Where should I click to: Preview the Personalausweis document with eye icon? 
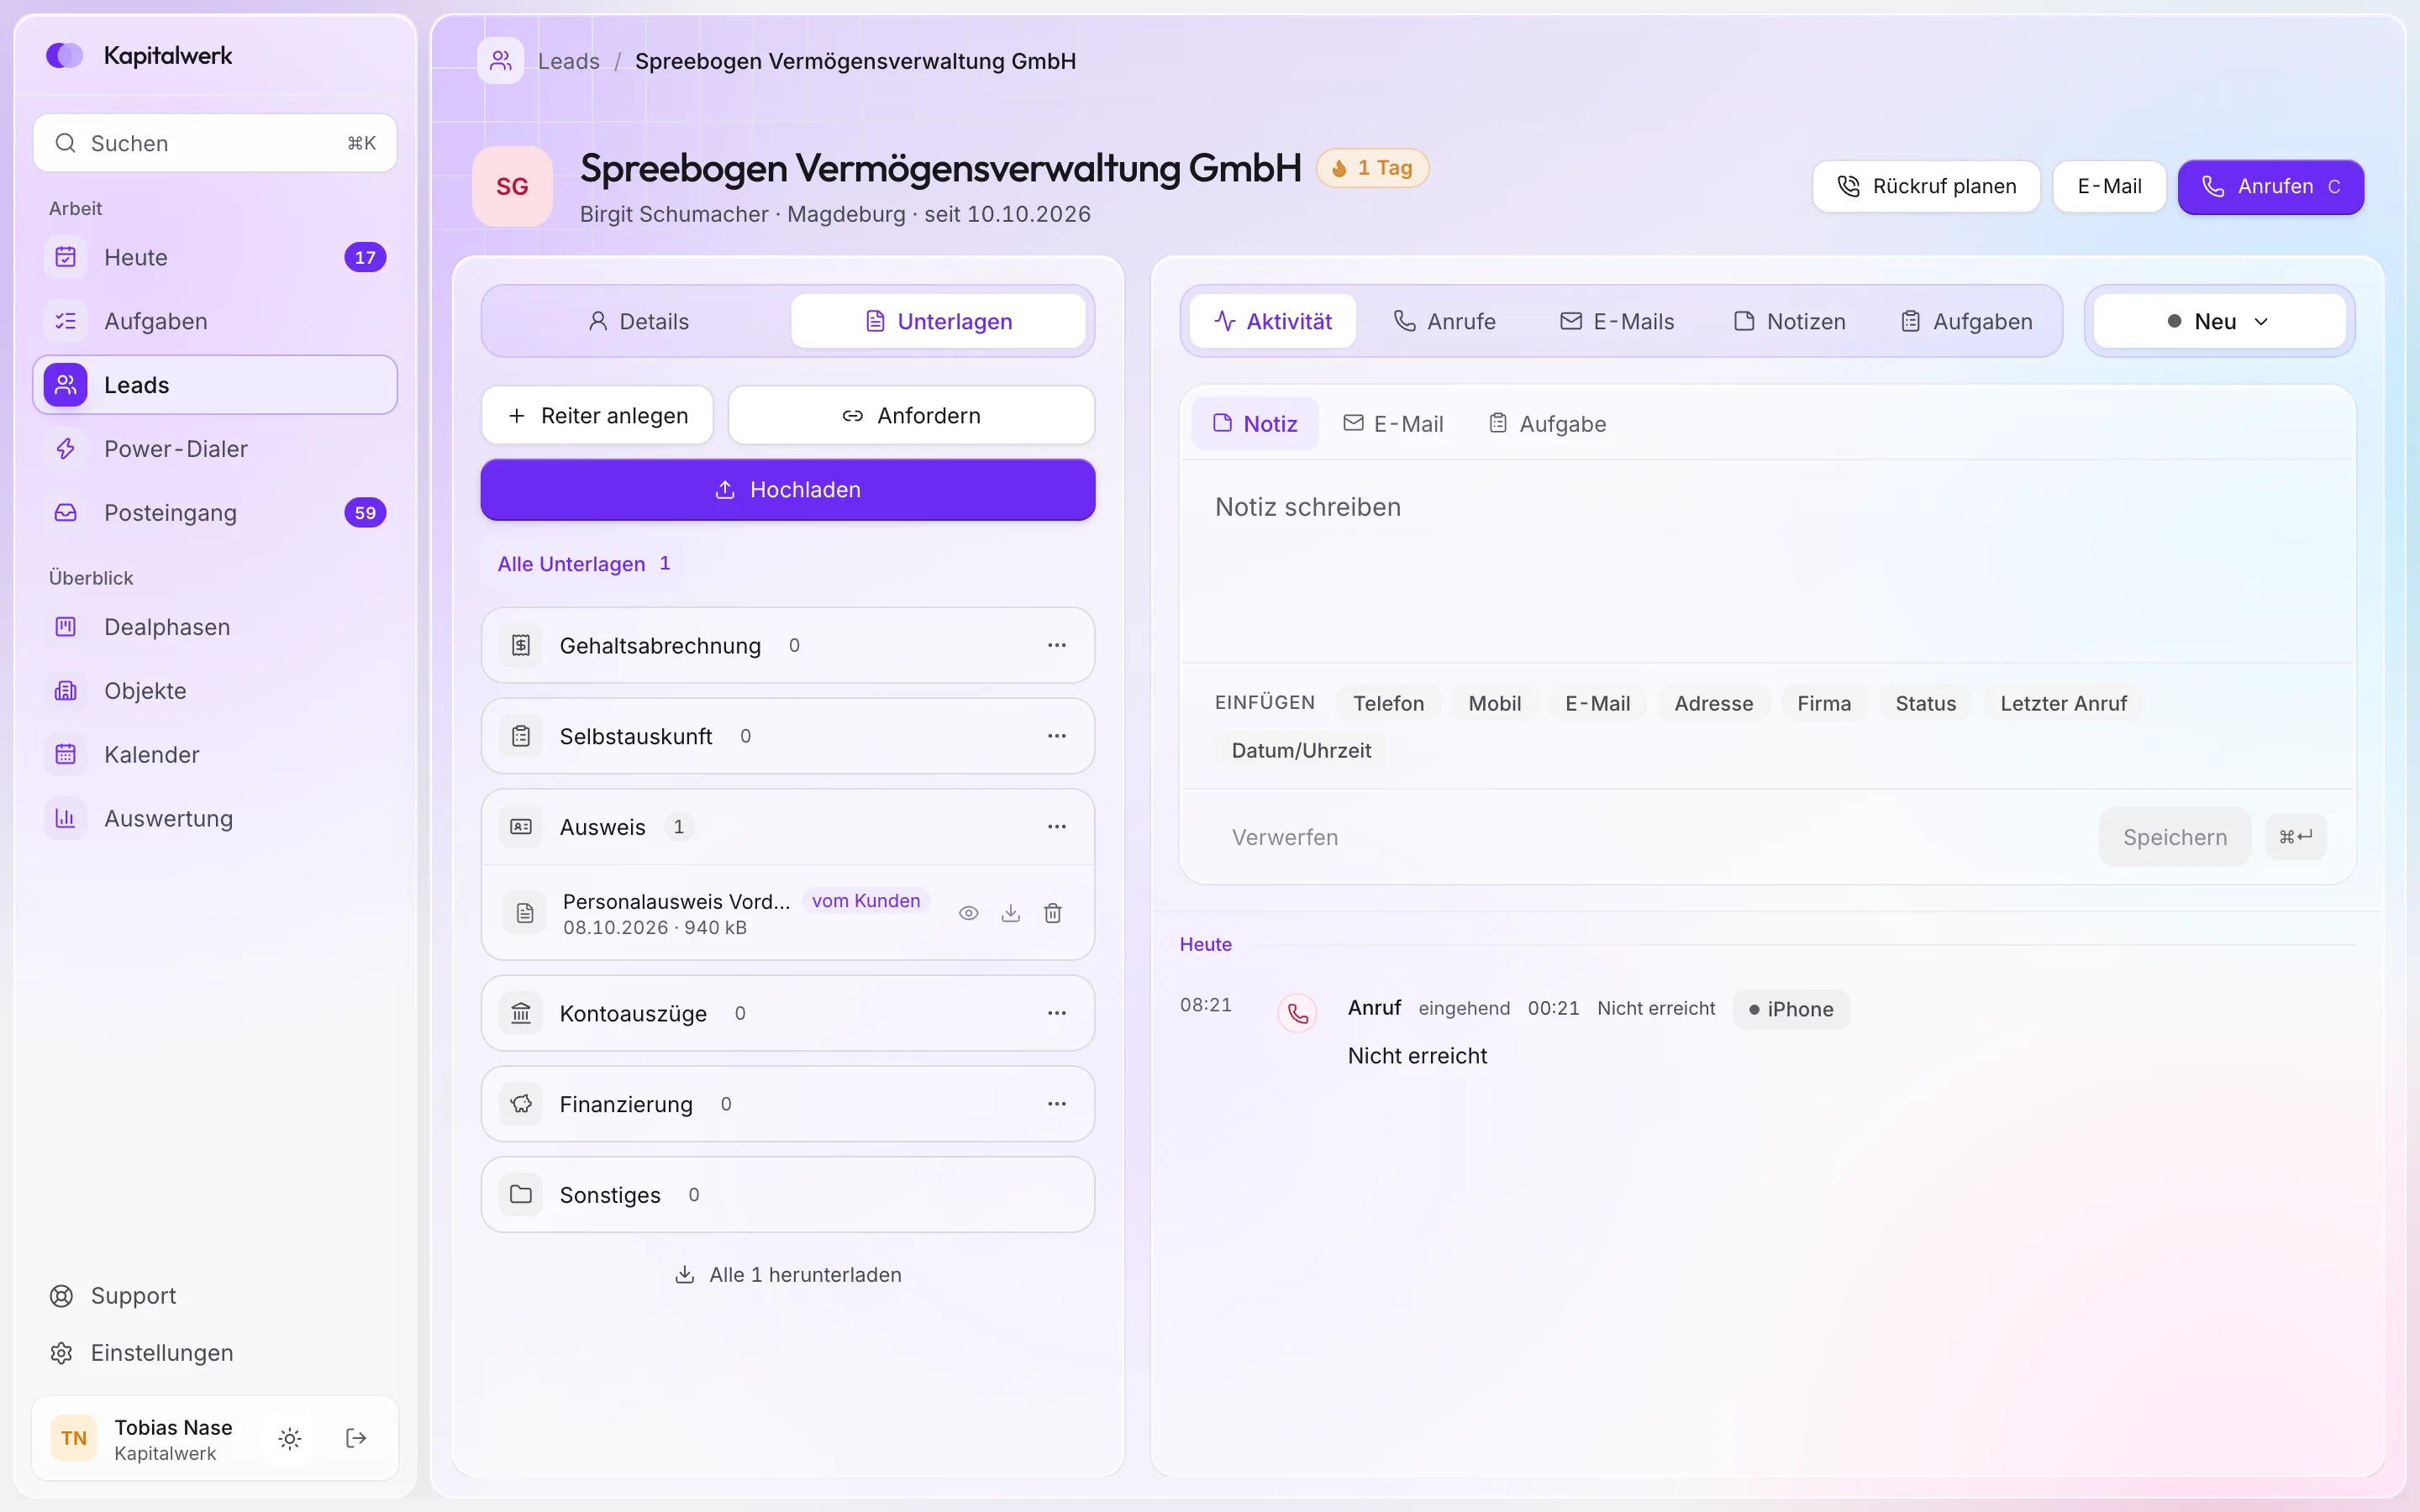pyautogui.click(x=968, y=913)
